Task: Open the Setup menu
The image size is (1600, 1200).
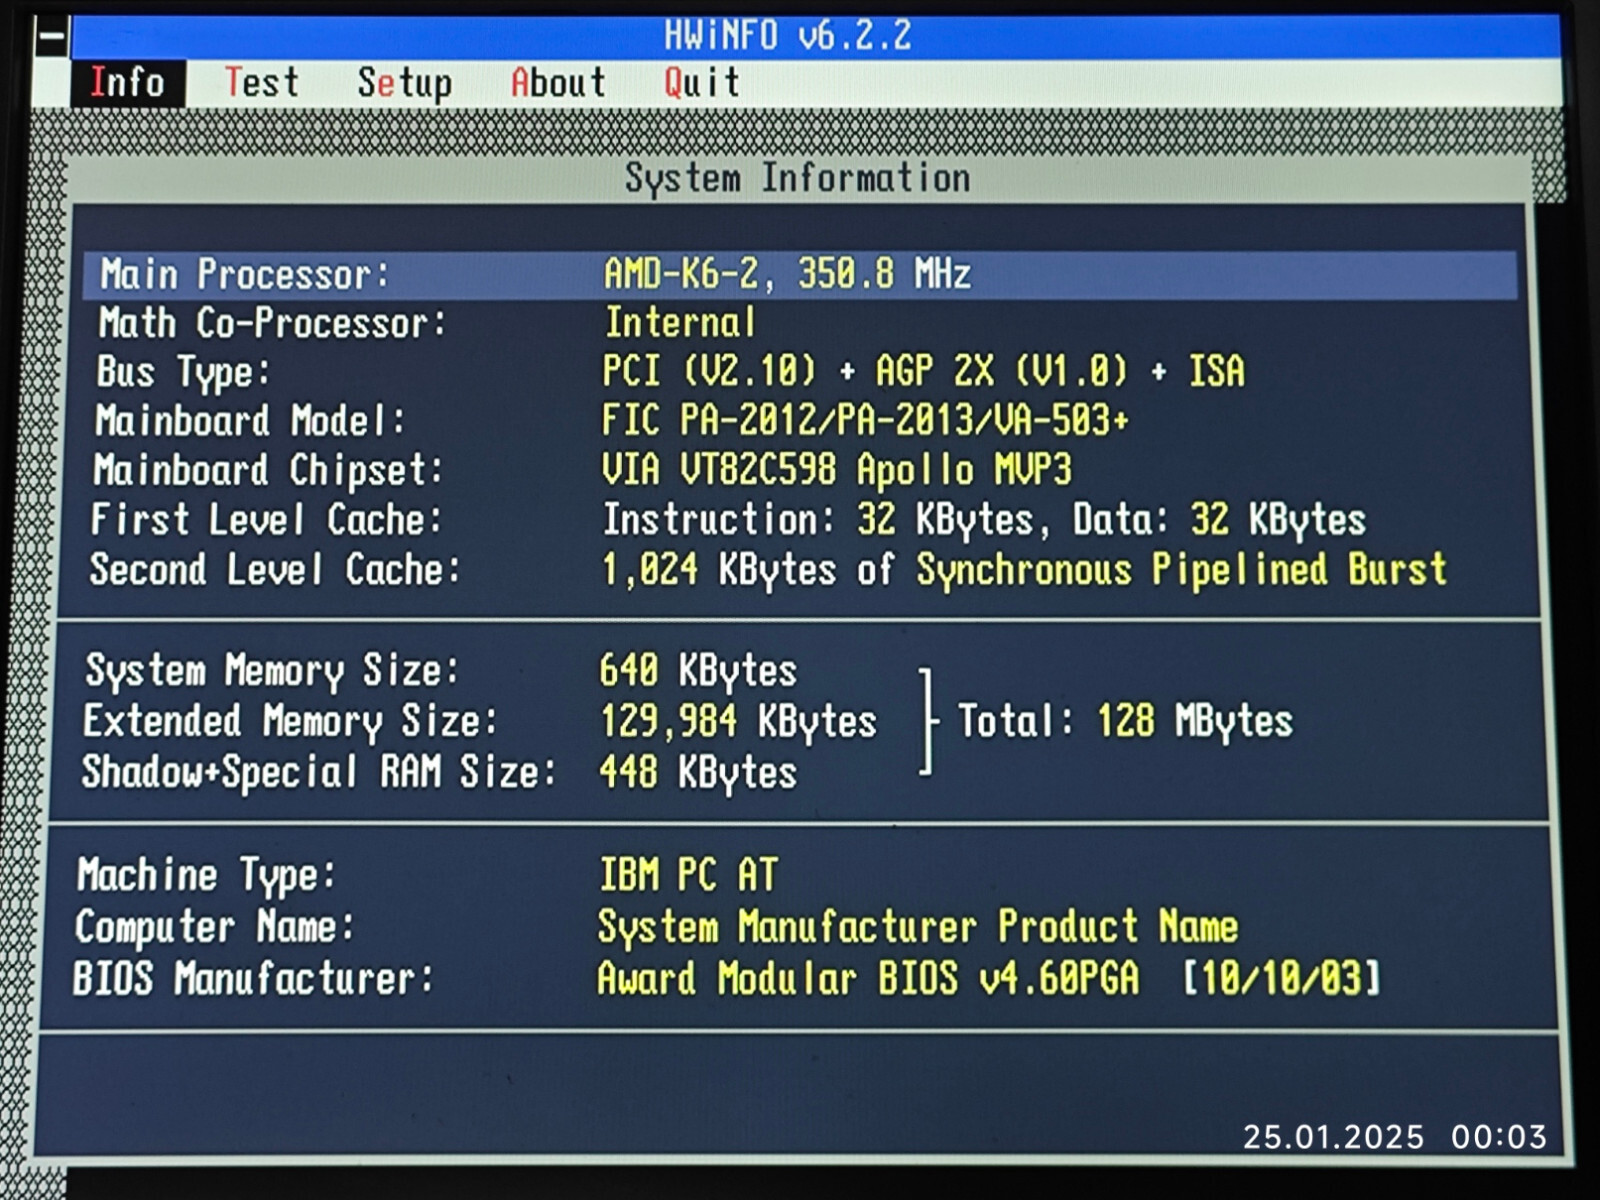Action: coord(404,83)
